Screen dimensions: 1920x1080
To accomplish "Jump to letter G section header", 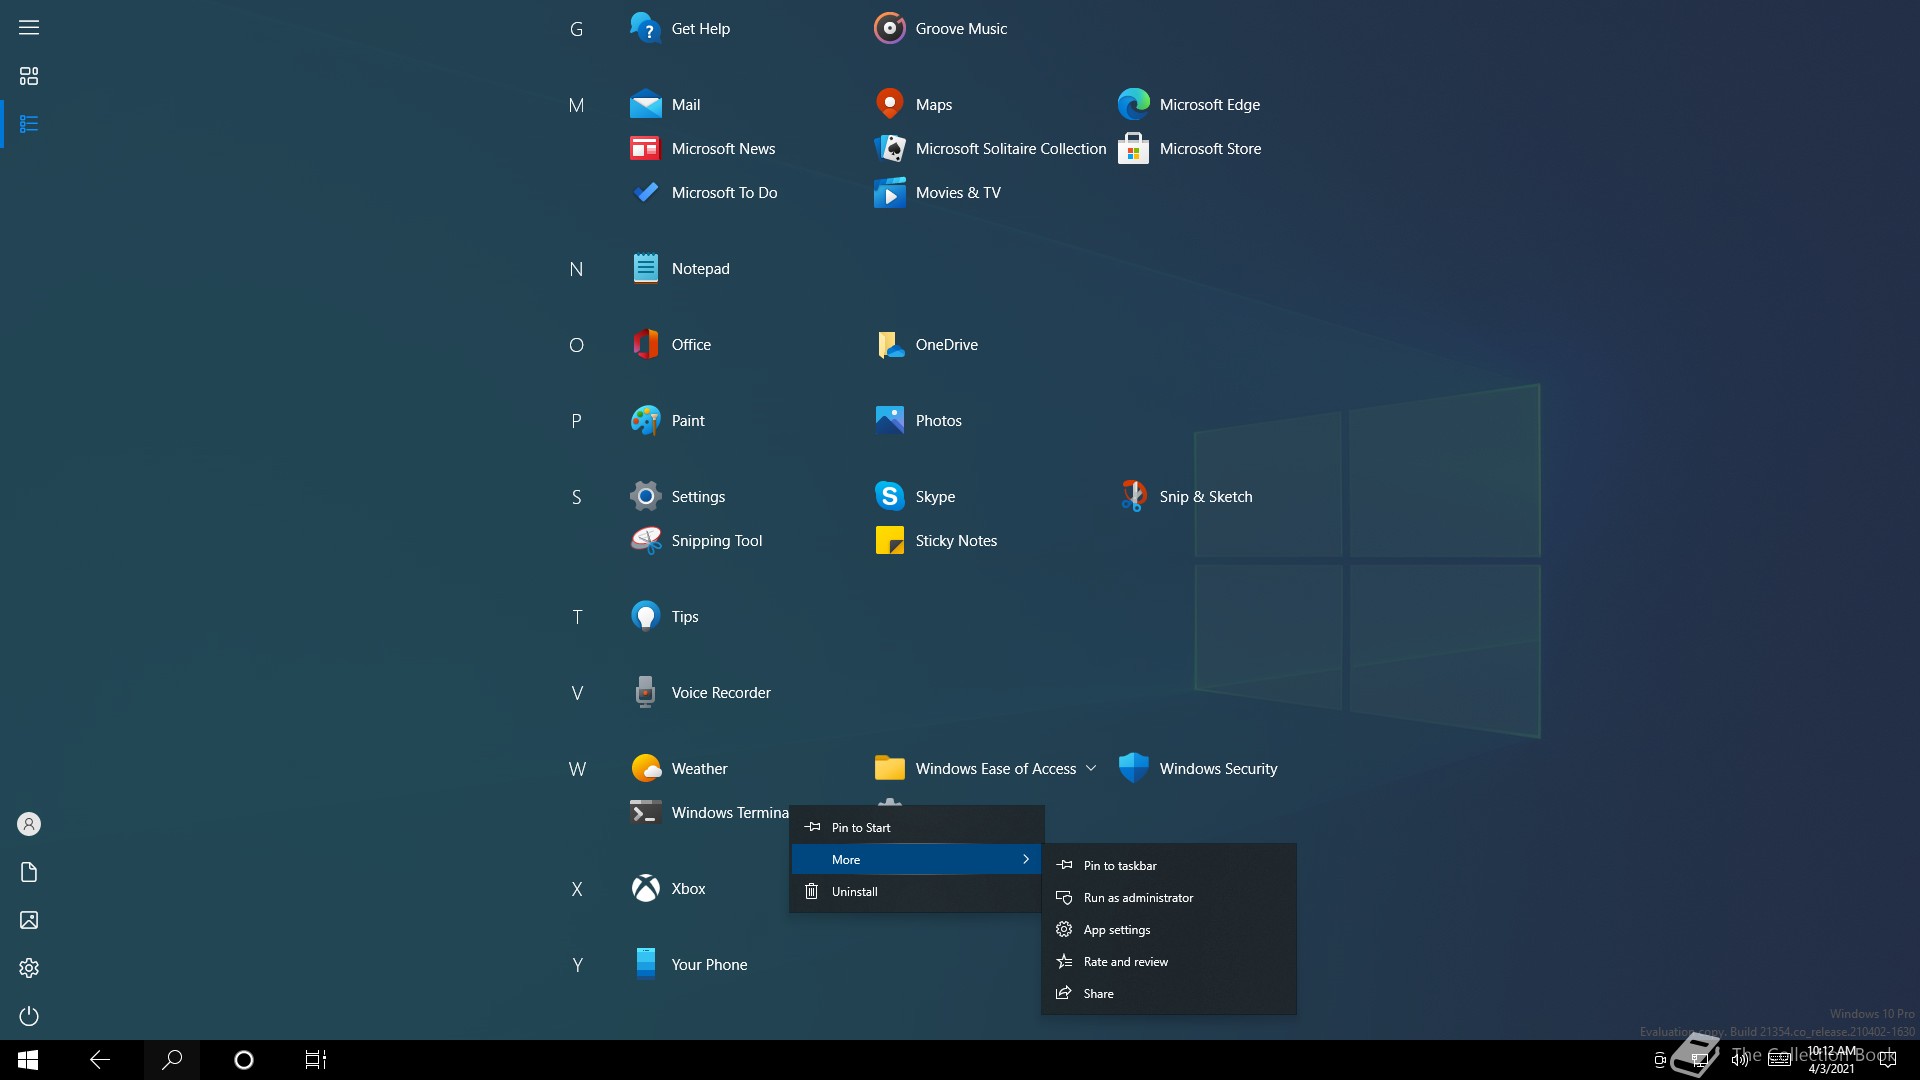I will [576, 29].
